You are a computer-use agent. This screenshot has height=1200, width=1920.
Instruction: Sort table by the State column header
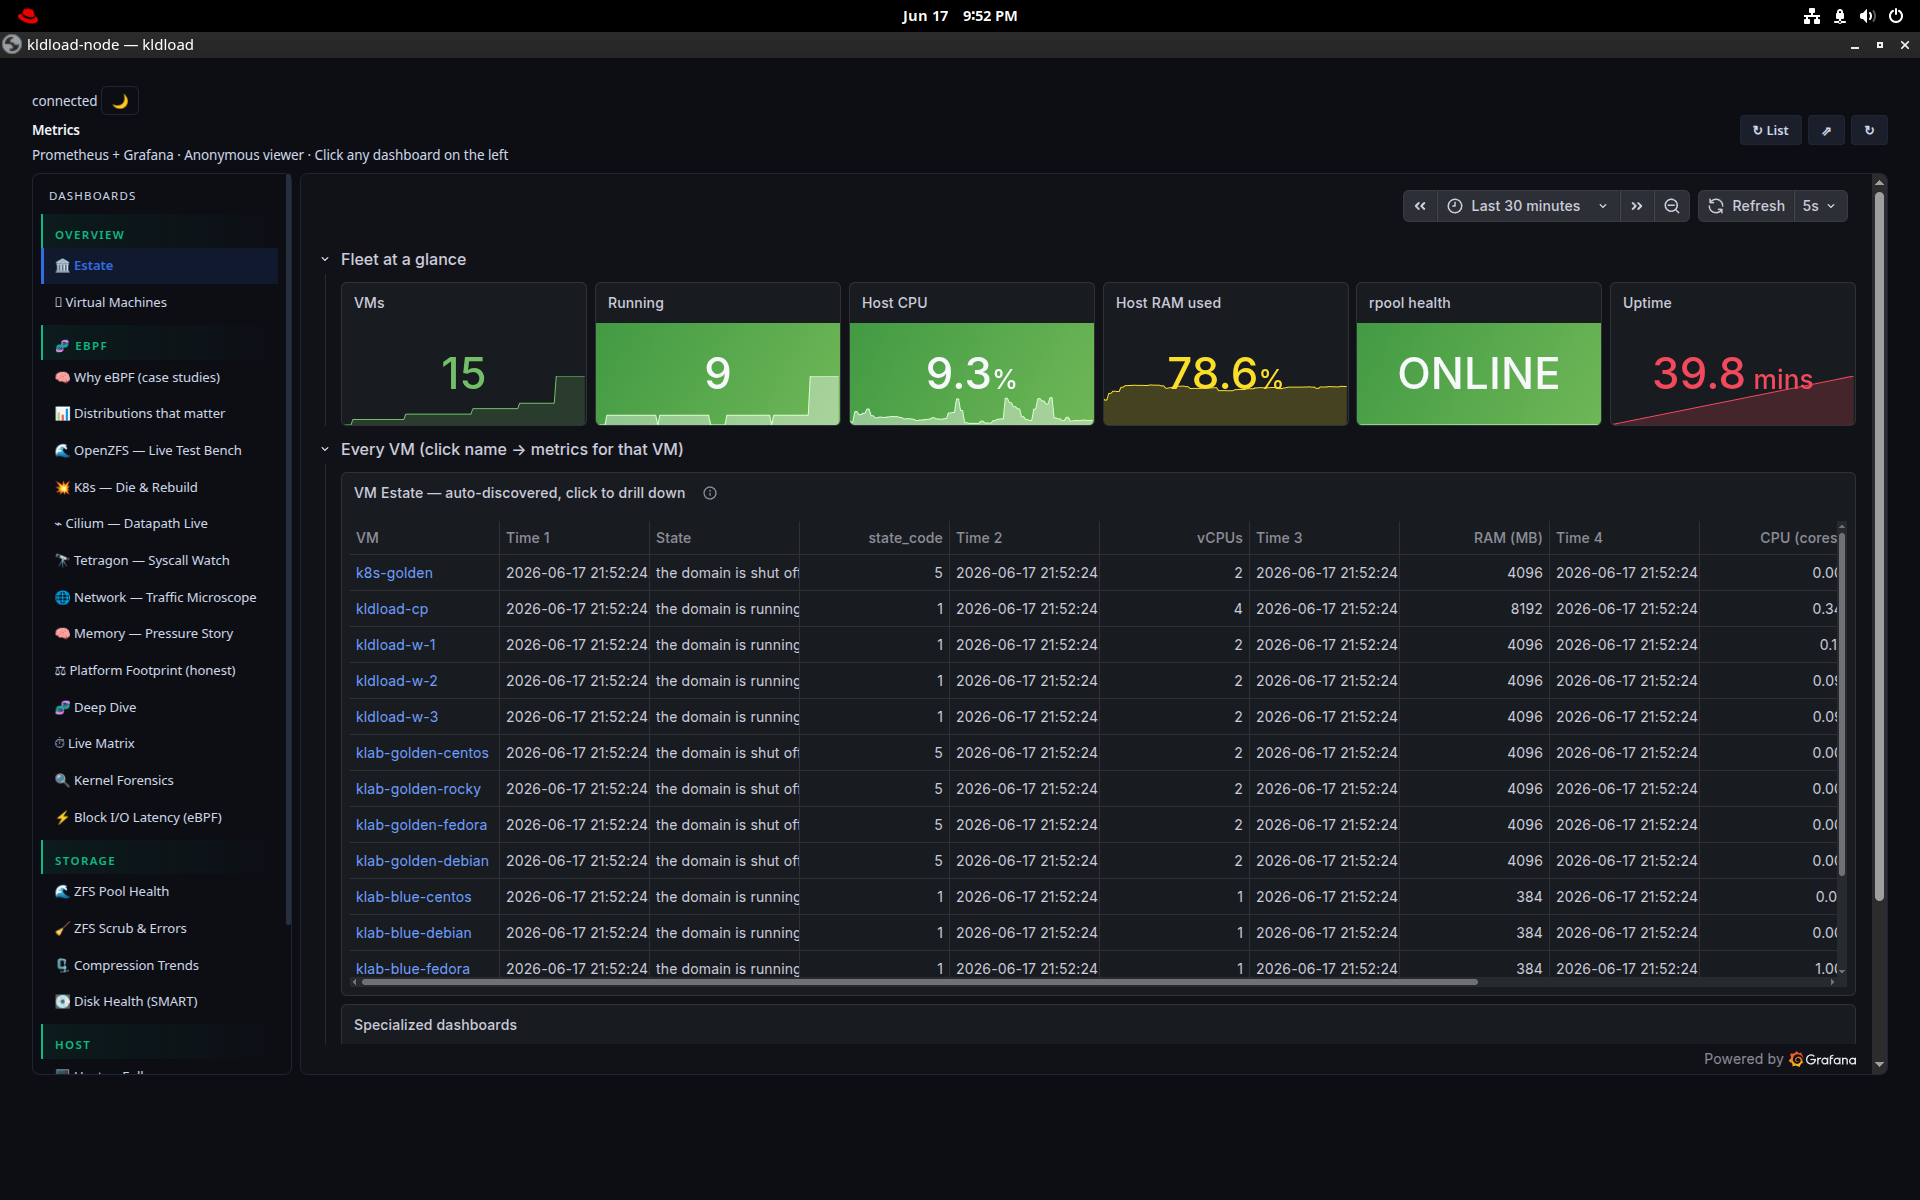[x=673, y=538]
